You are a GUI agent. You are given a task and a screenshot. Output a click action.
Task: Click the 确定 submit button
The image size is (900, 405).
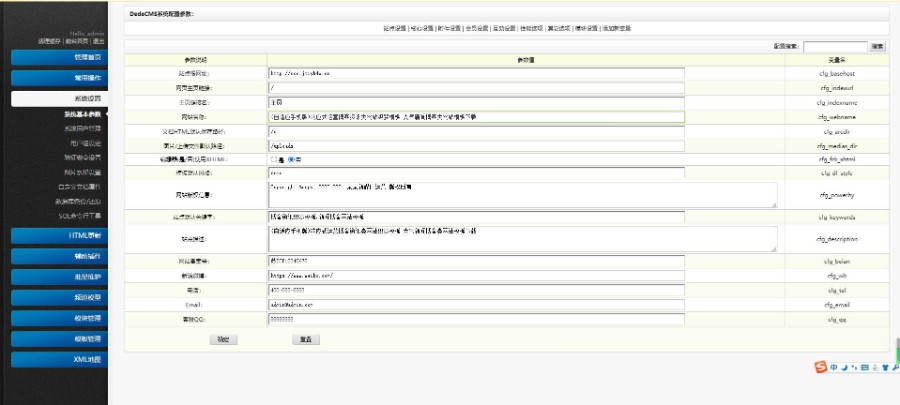(x=223, y=340)
